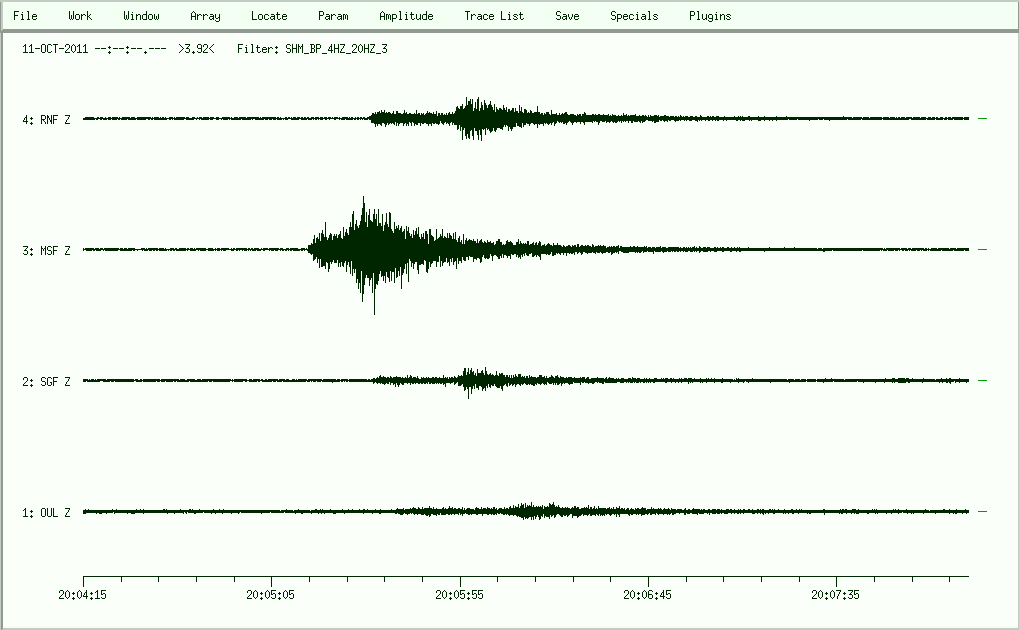Select trace label 1: OUL Z
Screen dimensions: 1019x630
tap(46, 513)
